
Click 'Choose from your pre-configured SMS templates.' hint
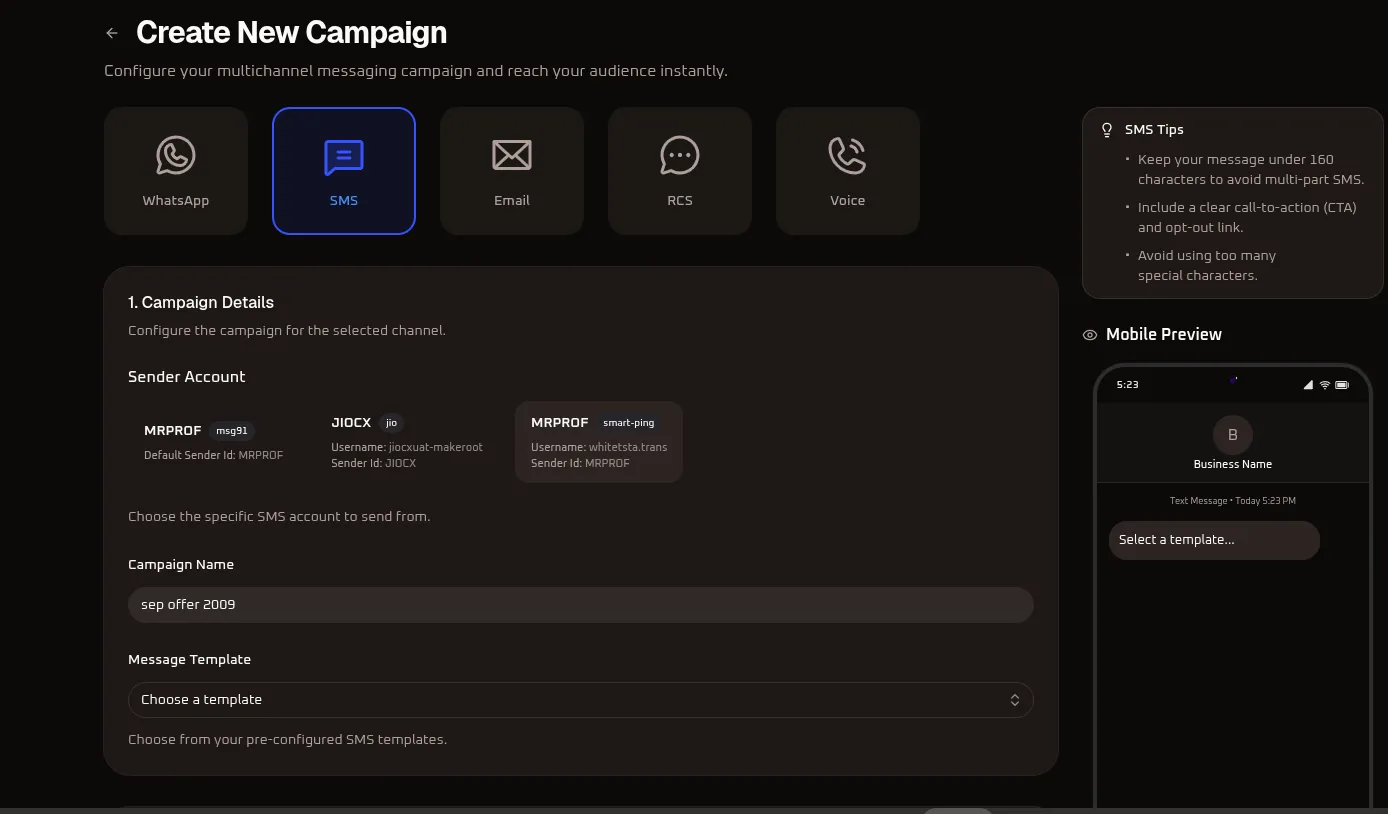coord(288,740)
